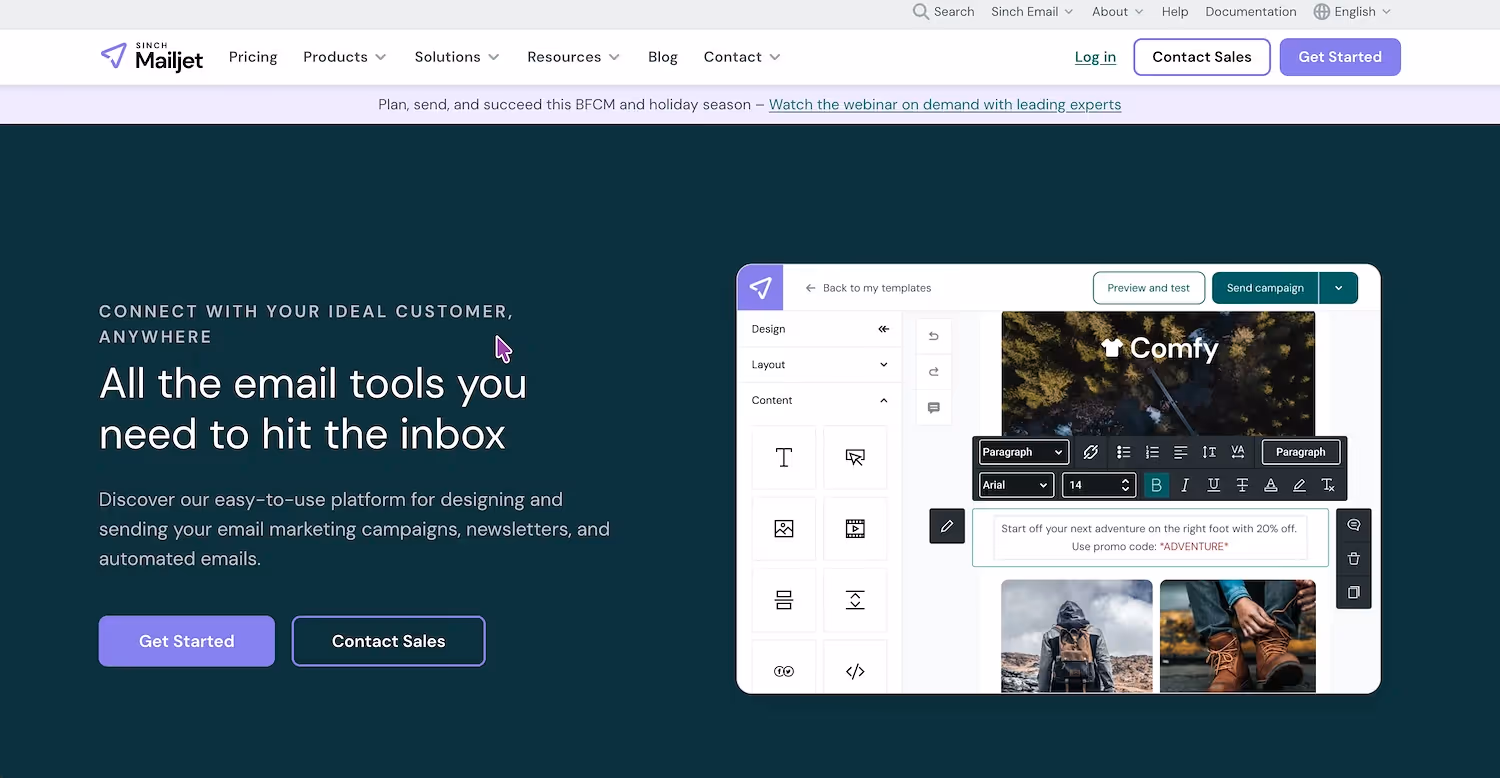Click the bulleted list icon
The width and height of the screenshot is (1500, 778).
(x=1124, y=452)
